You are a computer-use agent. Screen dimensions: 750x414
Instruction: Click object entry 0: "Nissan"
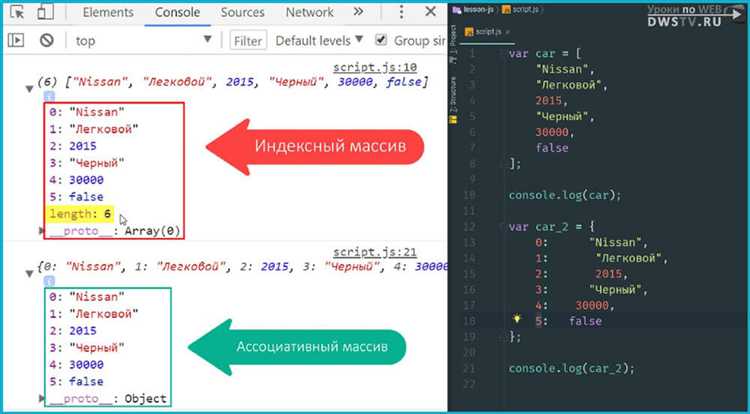coord(87,297)
